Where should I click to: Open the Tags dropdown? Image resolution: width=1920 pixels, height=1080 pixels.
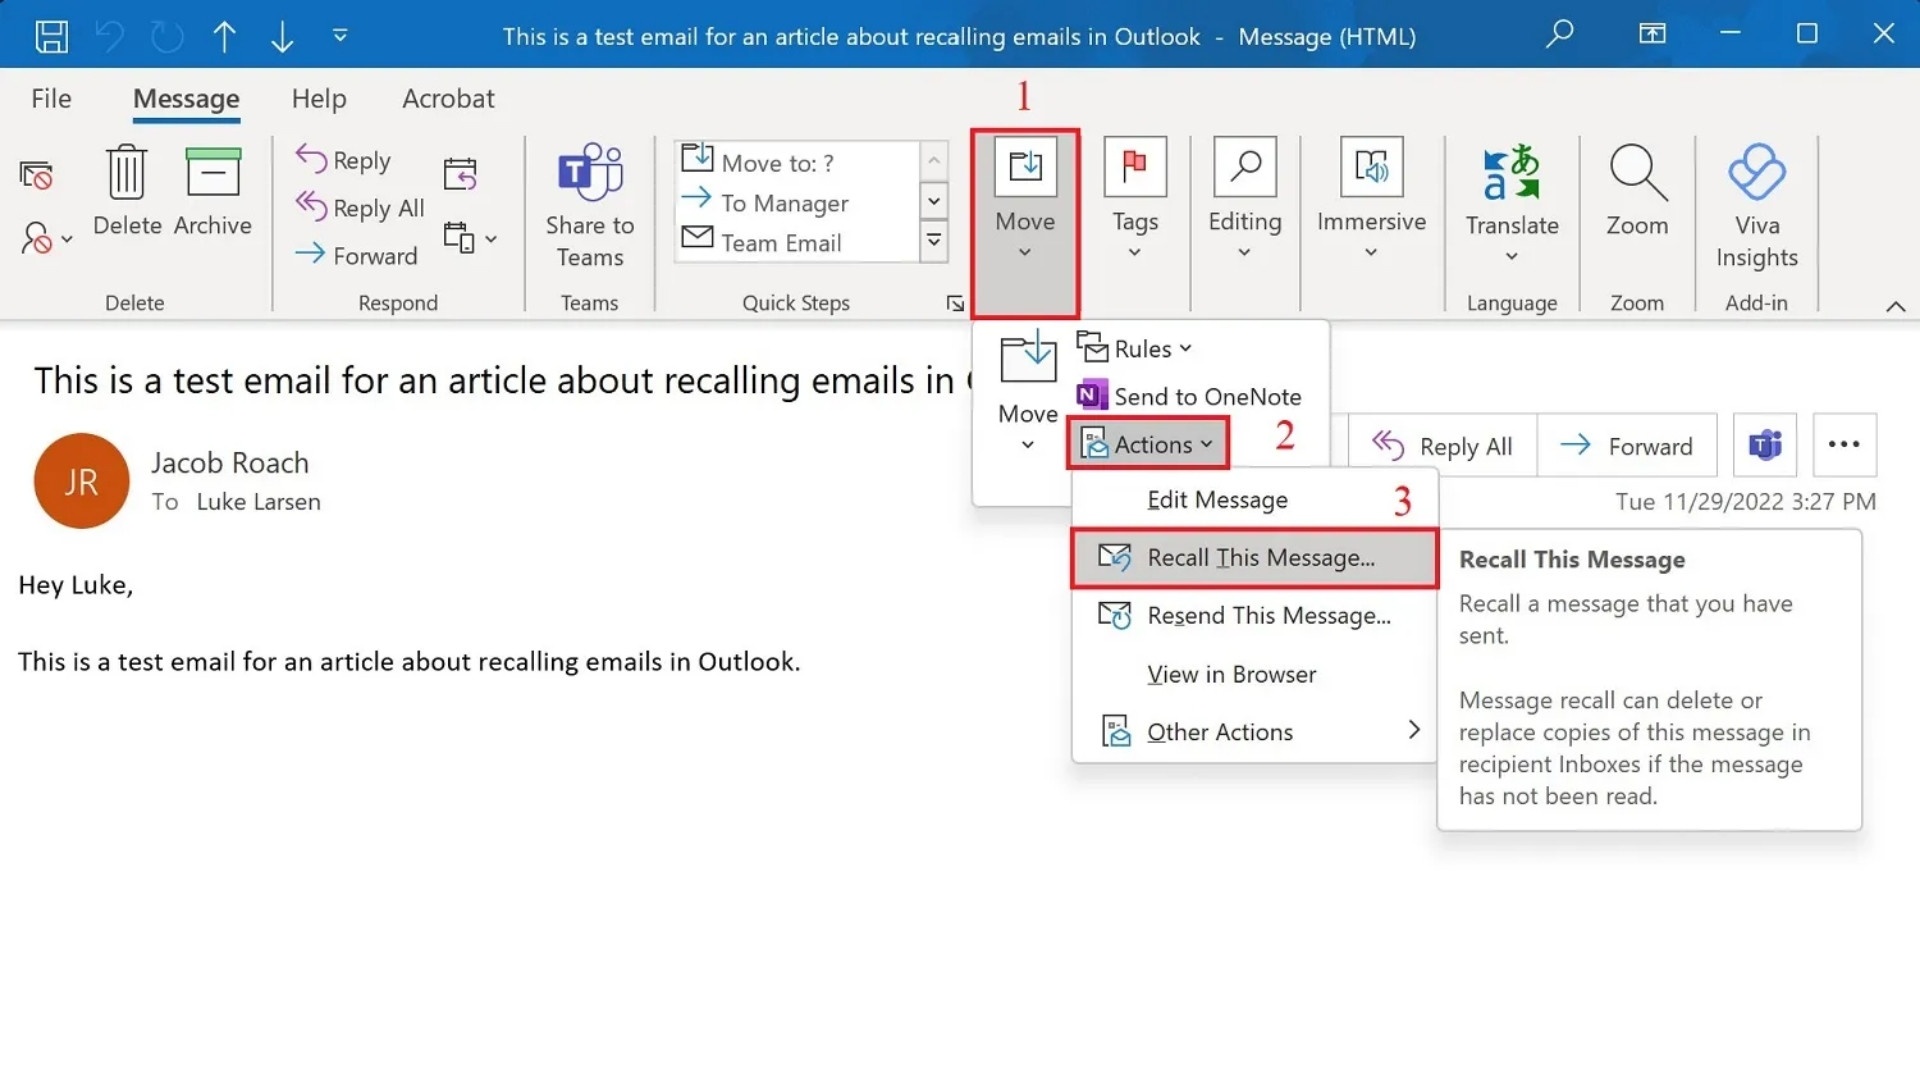tap(1135, 199)
